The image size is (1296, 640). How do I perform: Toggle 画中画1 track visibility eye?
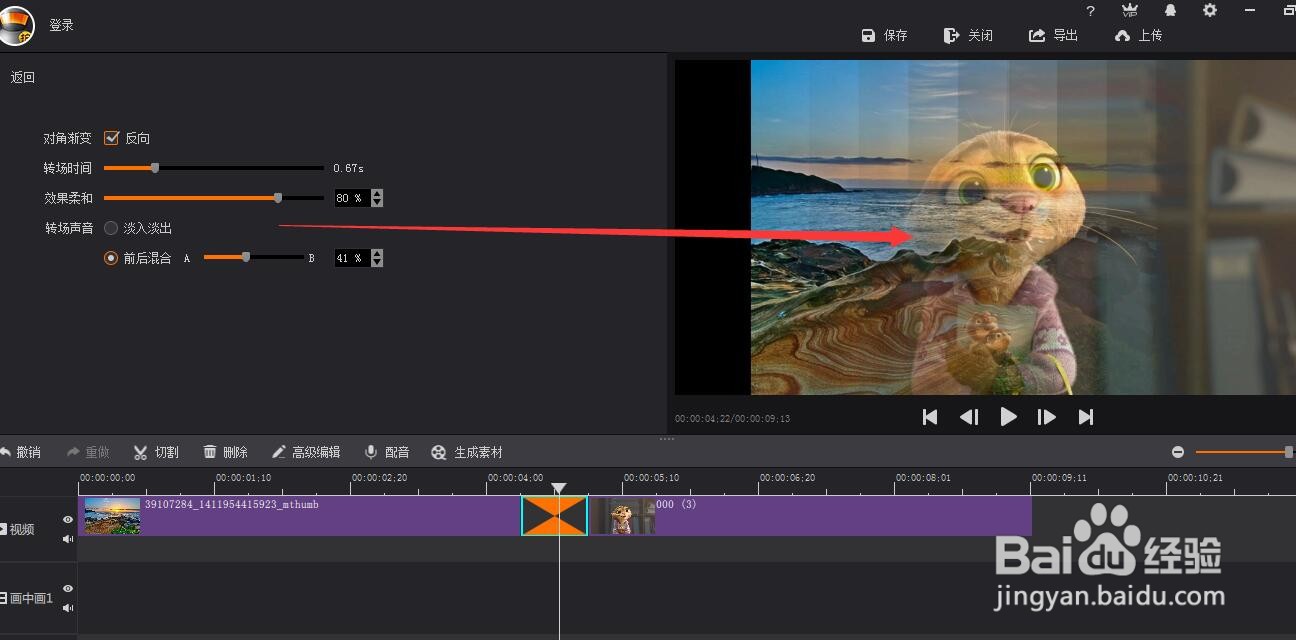coord(68,589)
